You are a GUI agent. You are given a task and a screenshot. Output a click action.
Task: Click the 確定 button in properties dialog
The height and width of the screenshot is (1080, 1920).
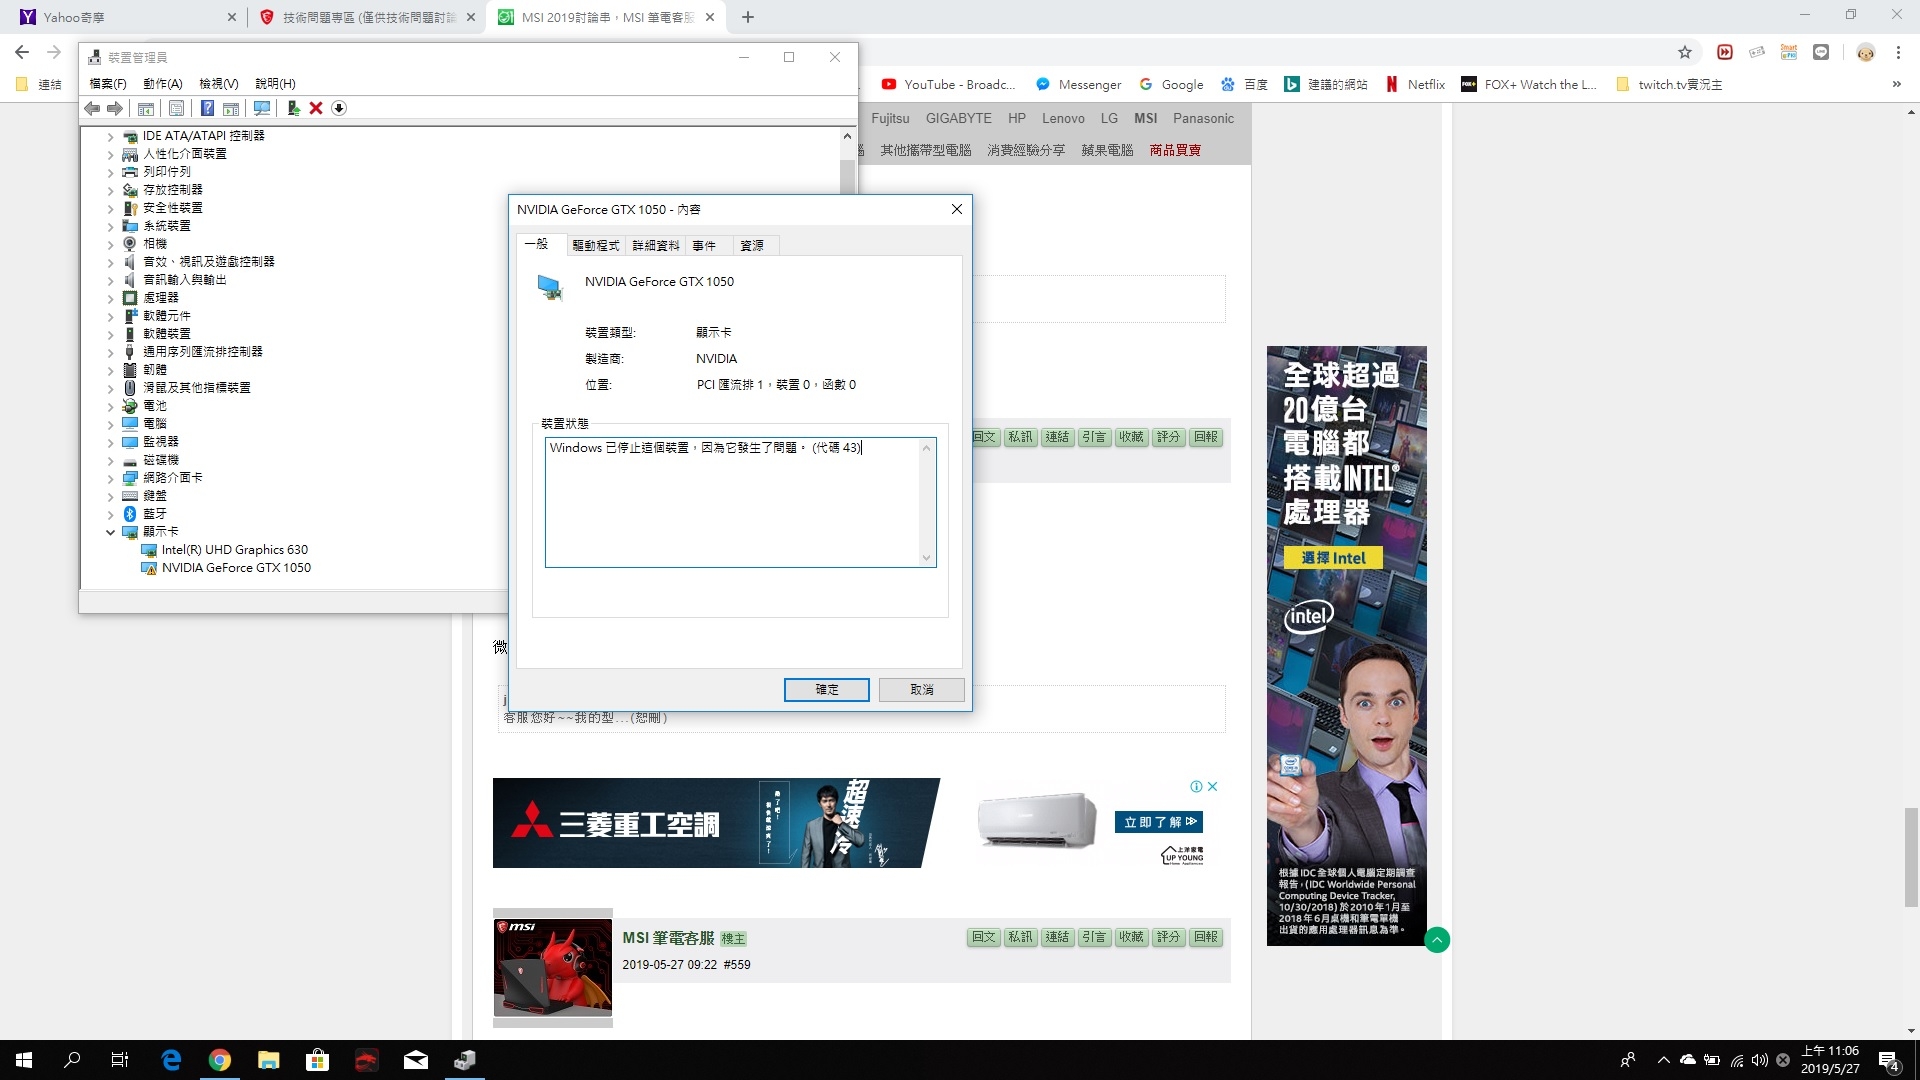point(827,690)
